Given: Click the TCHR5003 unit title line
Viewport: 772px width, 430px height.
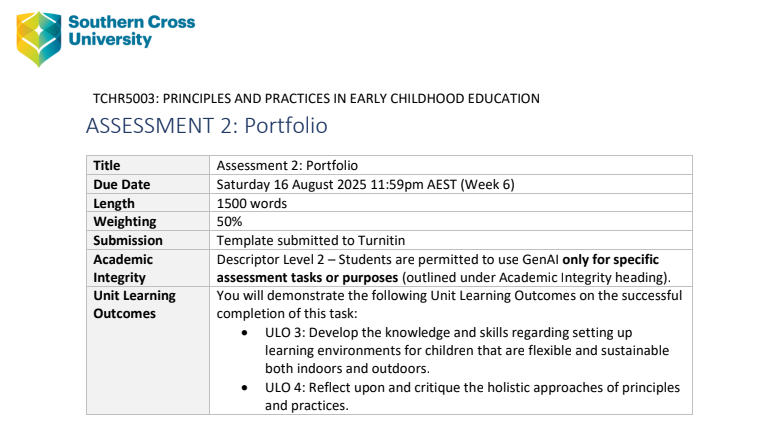Looking at the screenshot, I should pos(316,99).
